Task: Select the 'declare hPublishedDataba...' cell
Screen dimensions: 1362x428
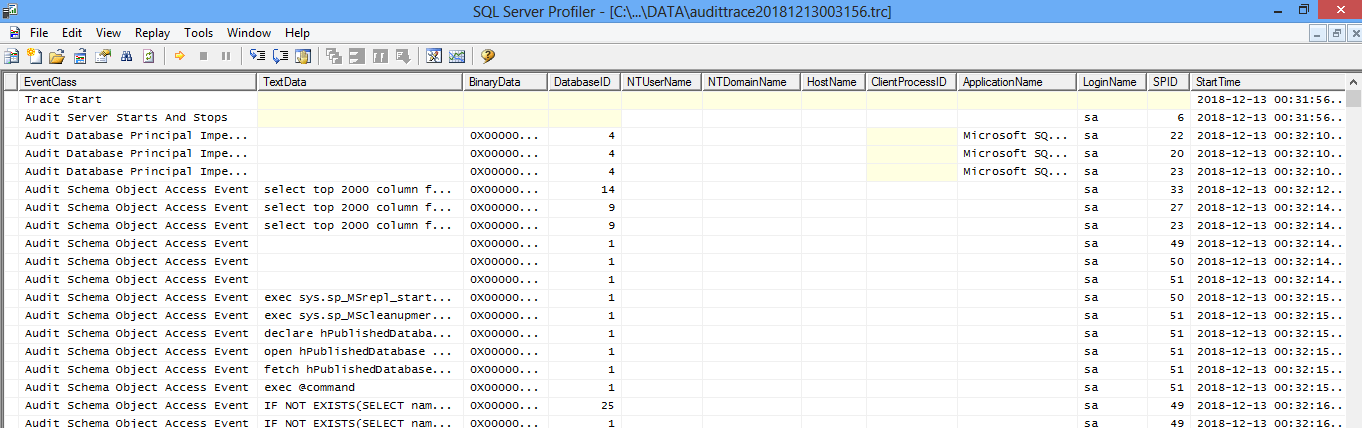Action: 361,334
